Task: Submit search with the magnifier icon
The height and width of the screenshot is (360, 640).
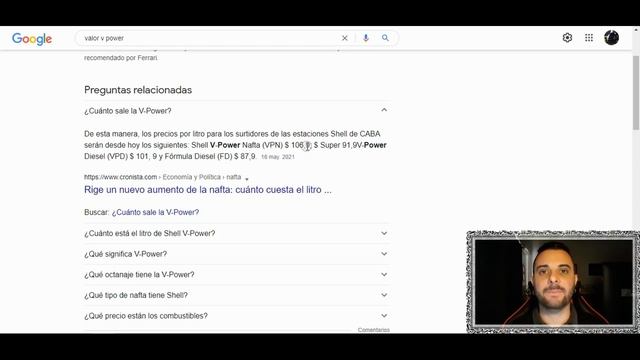Action: click(x=385, y=38)
